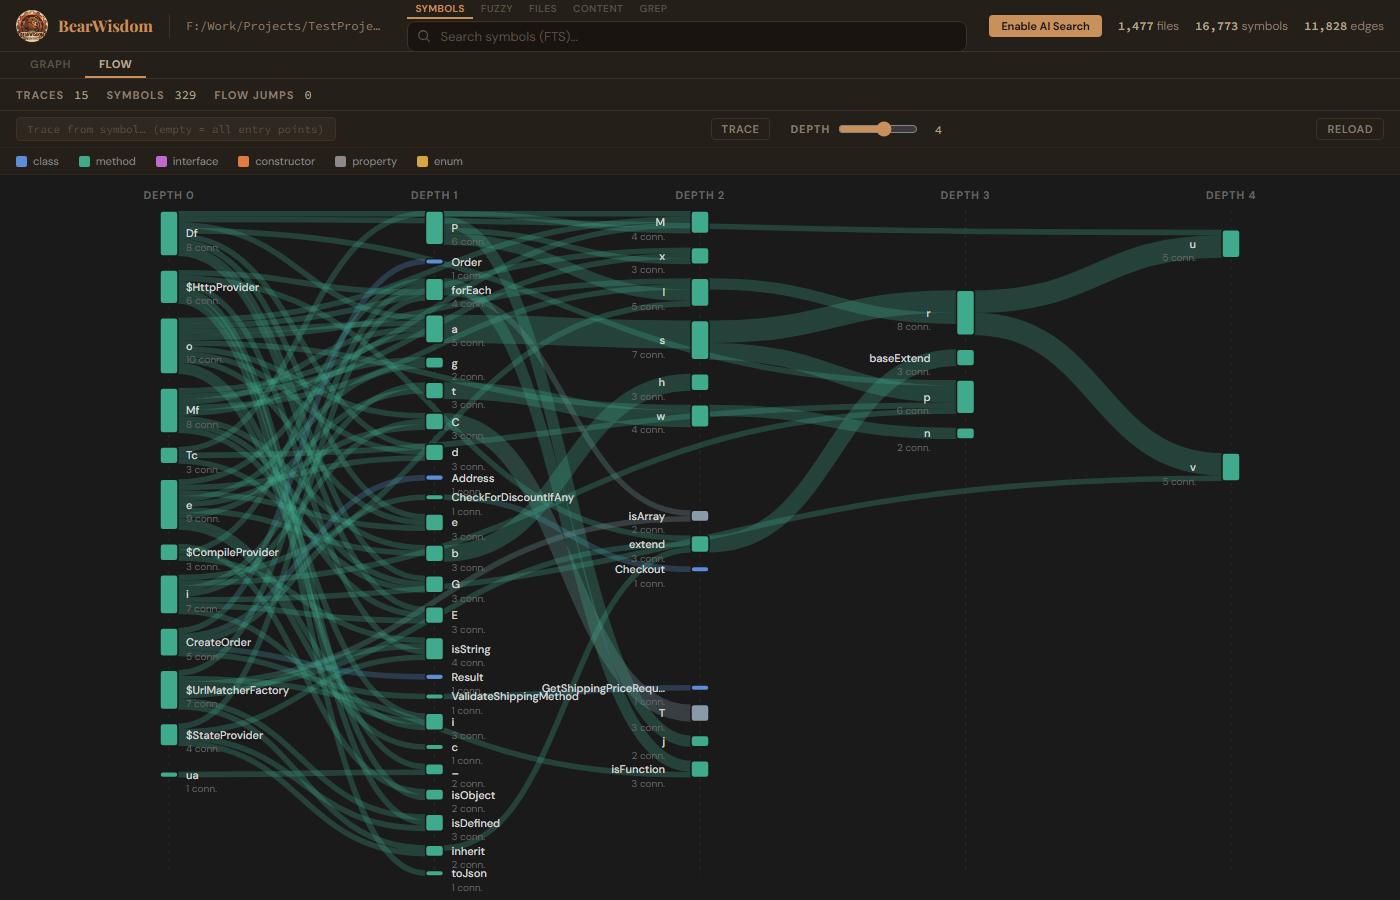
Task: Select the p node at depth 3
Action: 965,397
